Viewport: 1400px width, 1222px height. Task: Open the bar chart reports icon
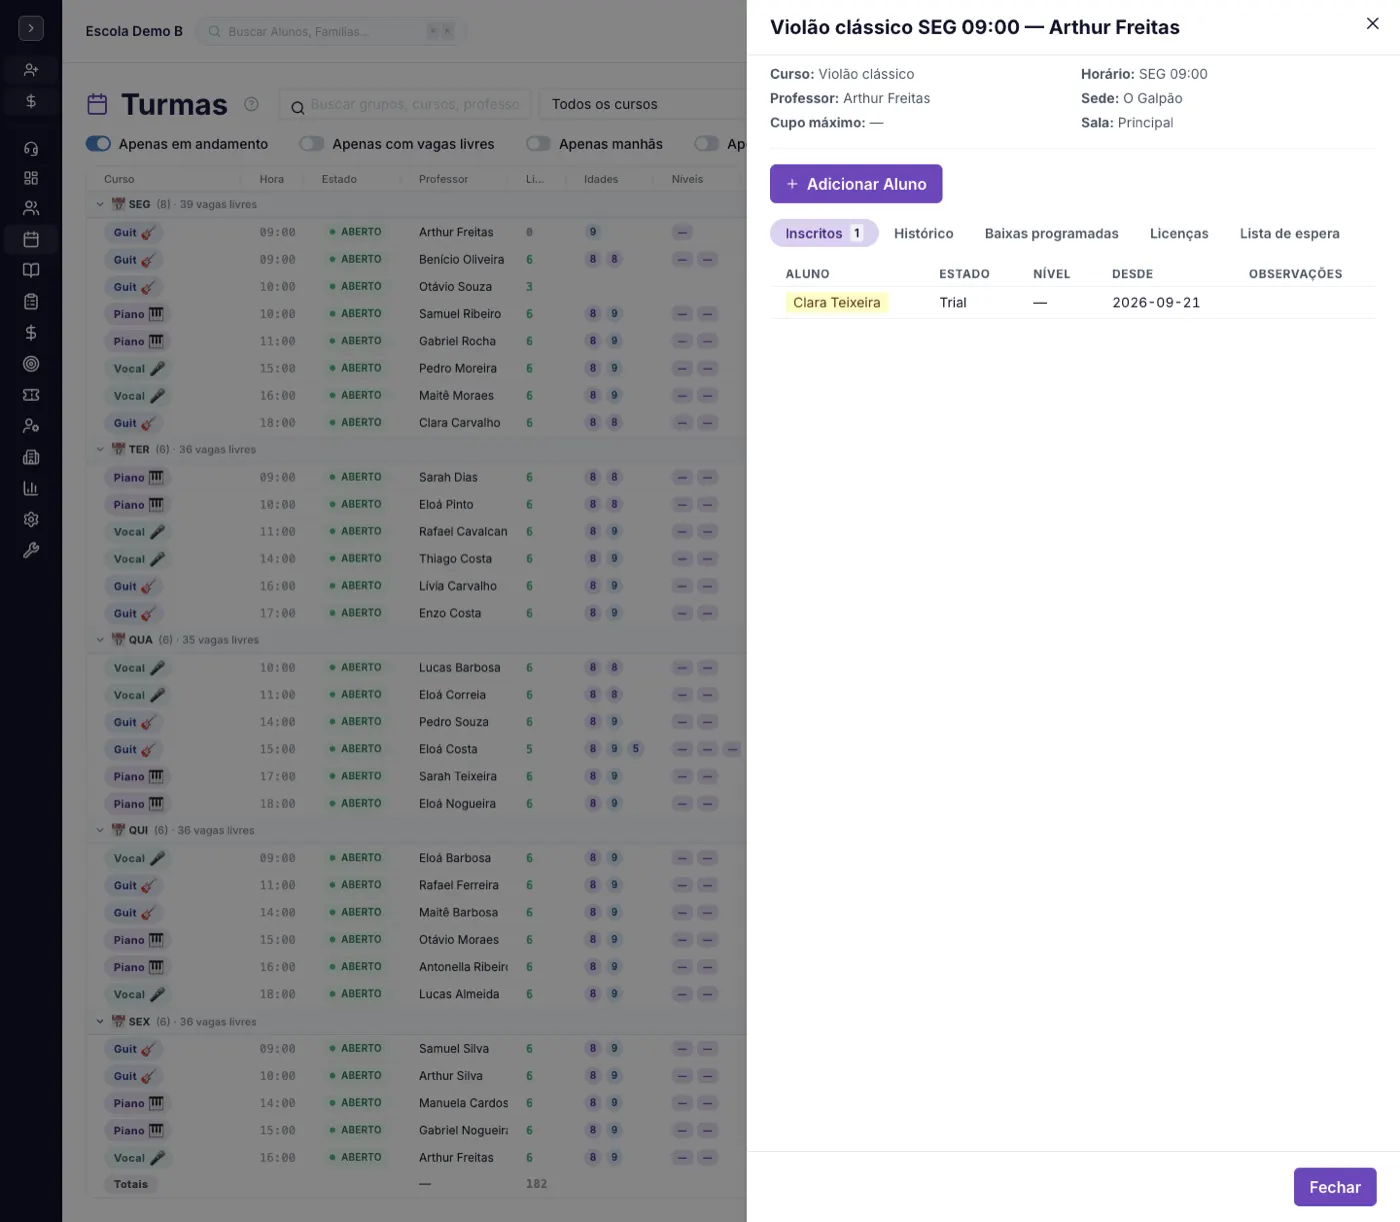[31, 488]
